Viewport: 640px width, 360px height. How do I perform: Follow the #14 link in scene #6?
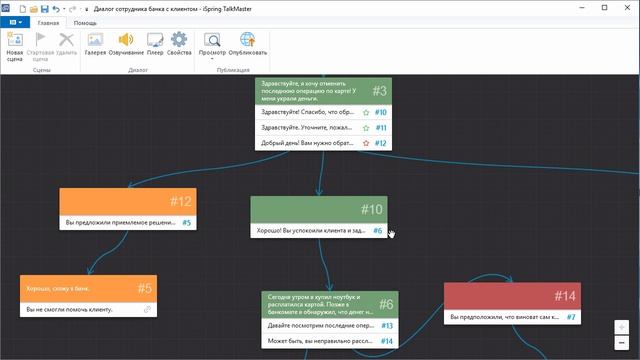pos(387,341)
